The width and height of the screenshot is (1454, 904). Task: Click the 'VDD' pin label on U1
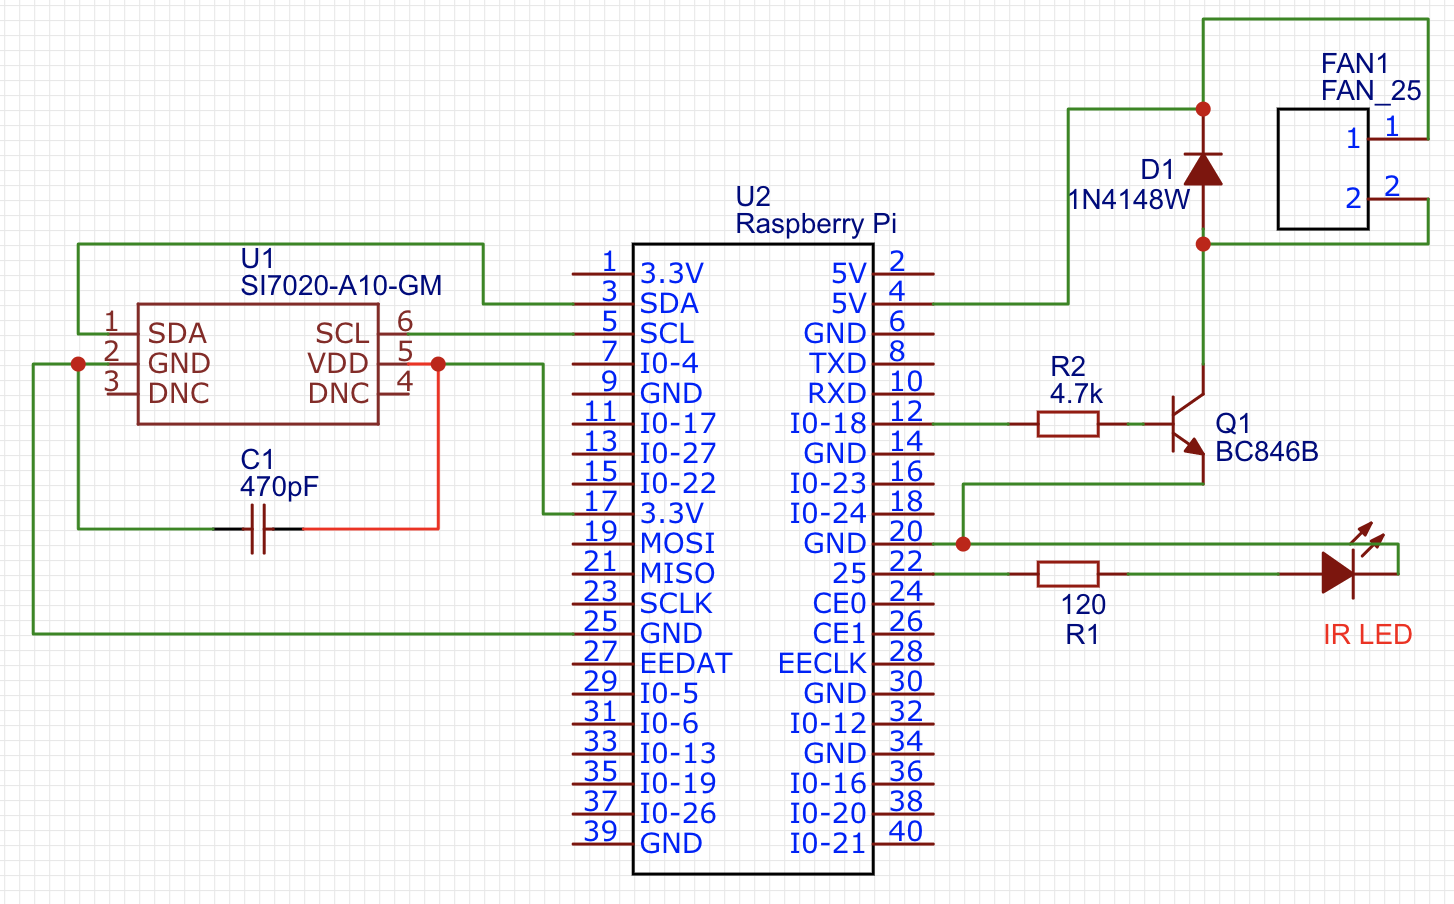point(338,364)
